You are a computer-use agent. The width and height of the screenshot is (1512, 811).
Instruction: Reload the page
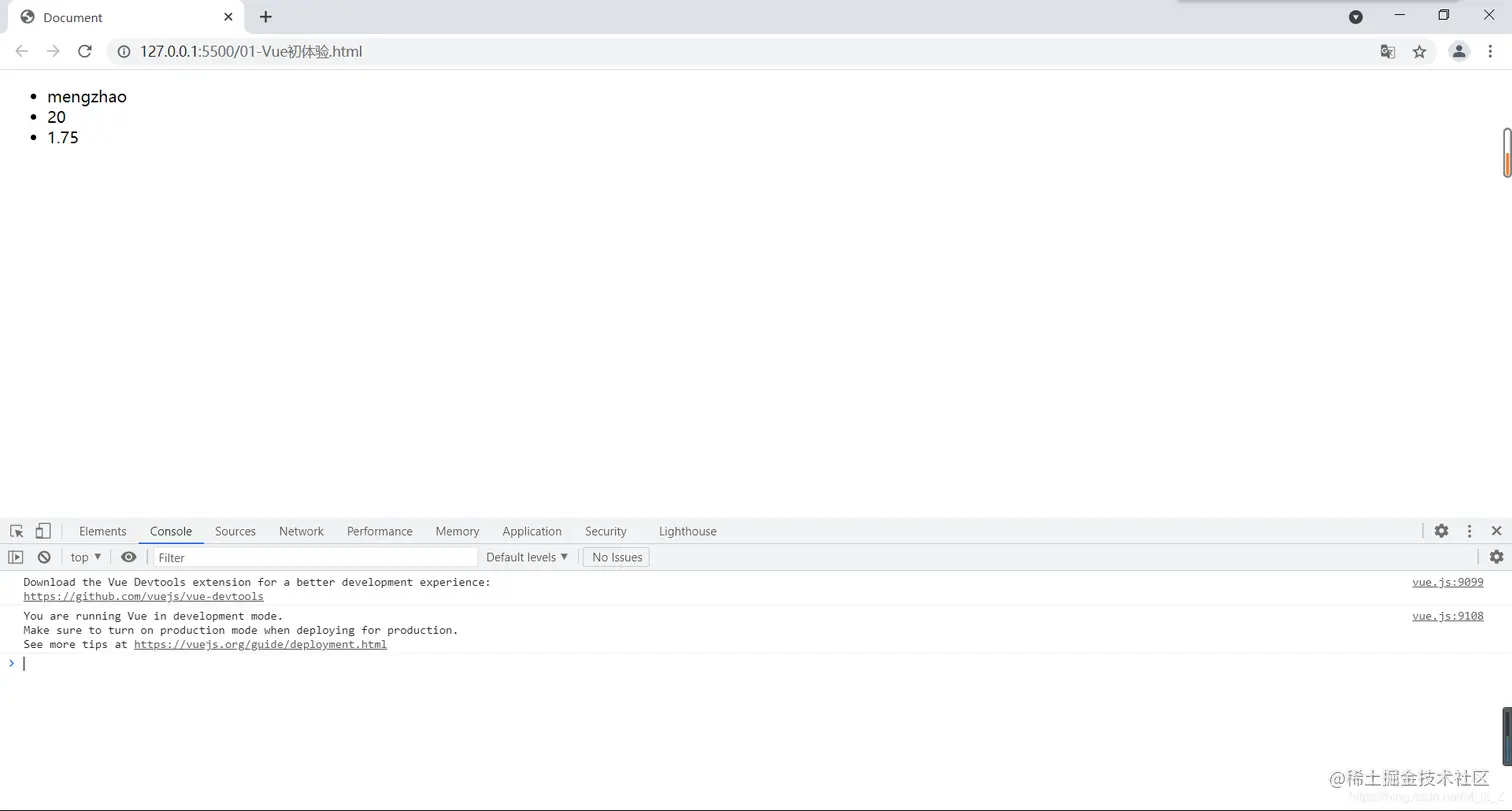[x=85, y=51]
